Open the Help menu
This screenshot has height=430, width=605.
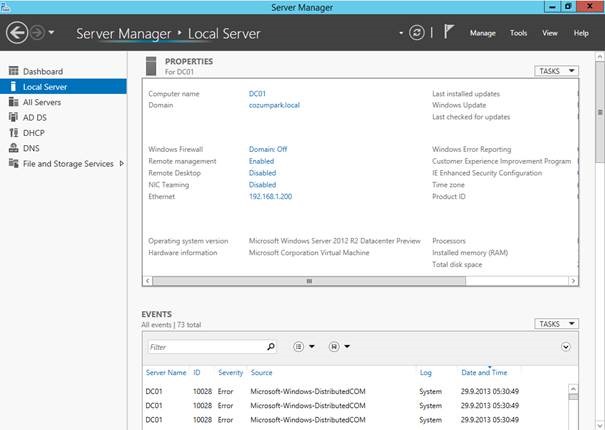pos(581,33)
